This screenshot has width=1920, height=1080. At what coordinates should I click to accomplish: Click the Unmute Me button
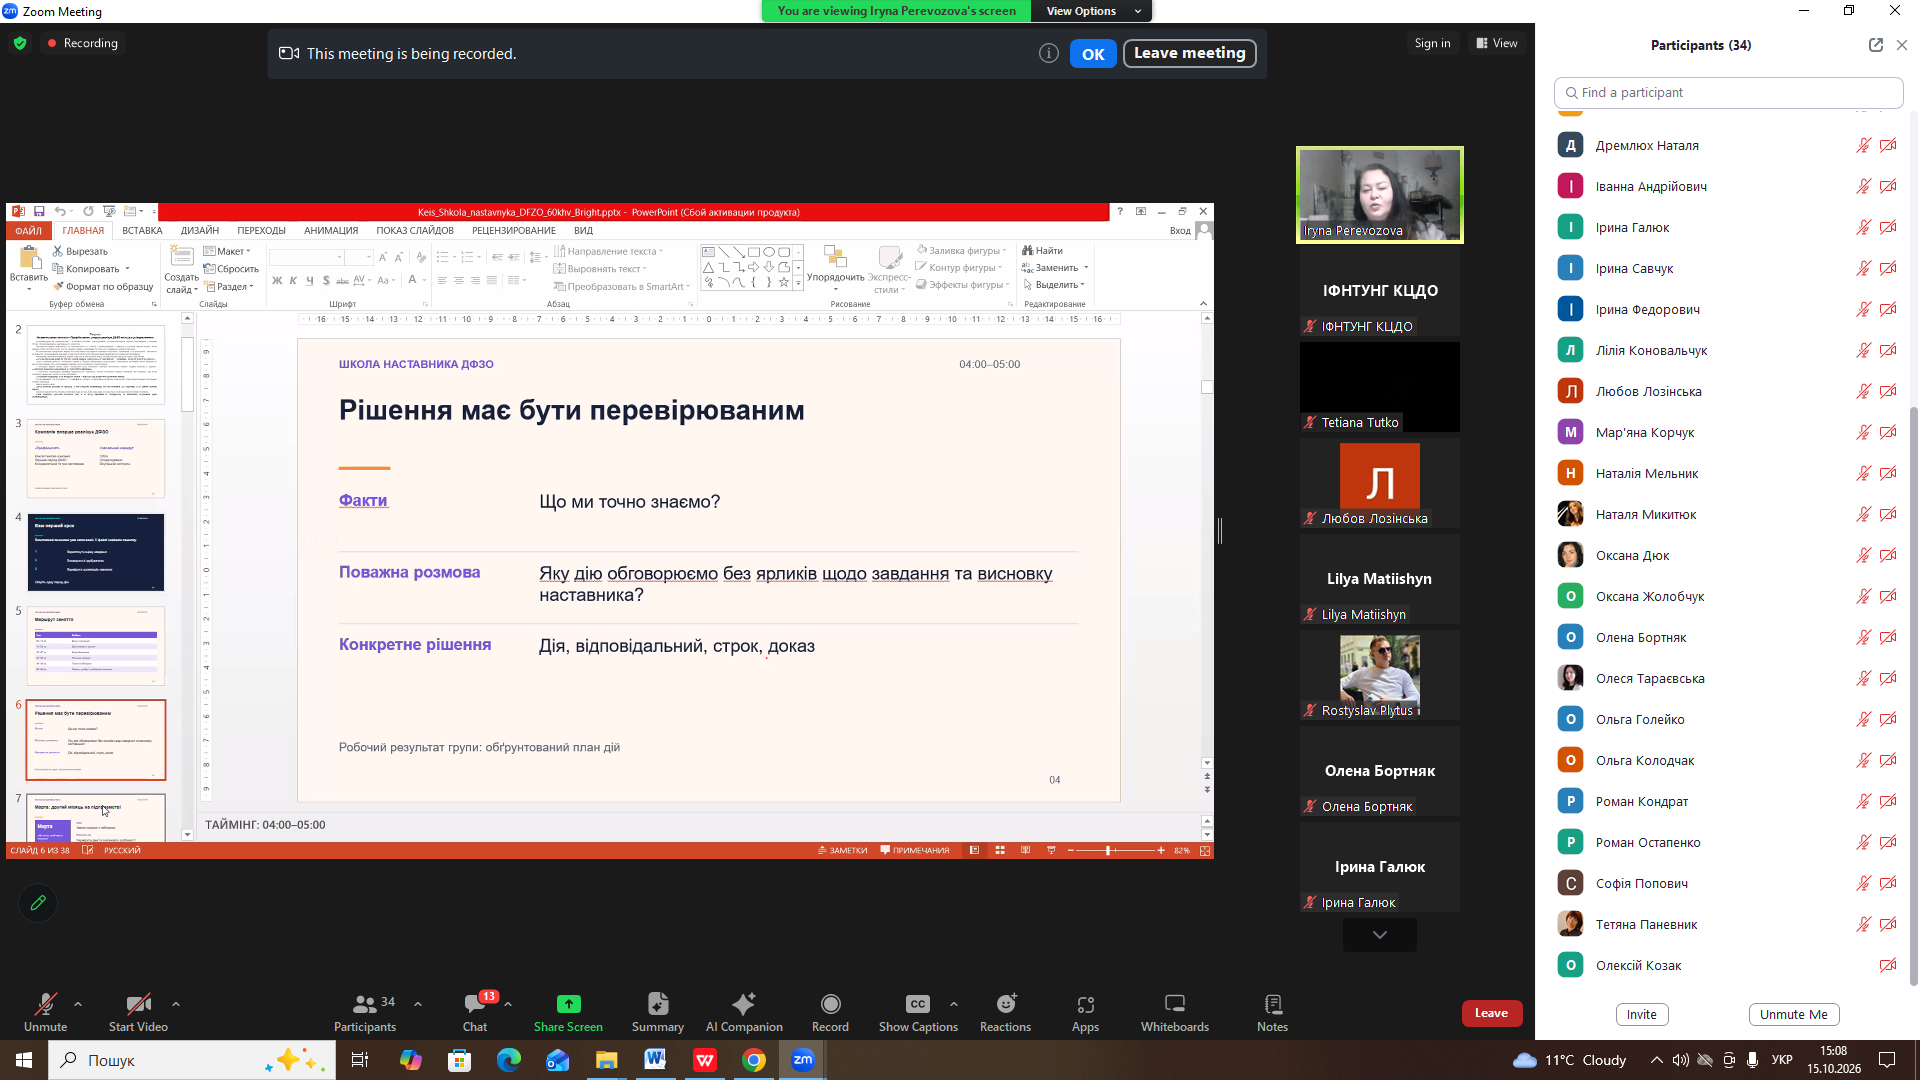[x=1794, y=1014]
